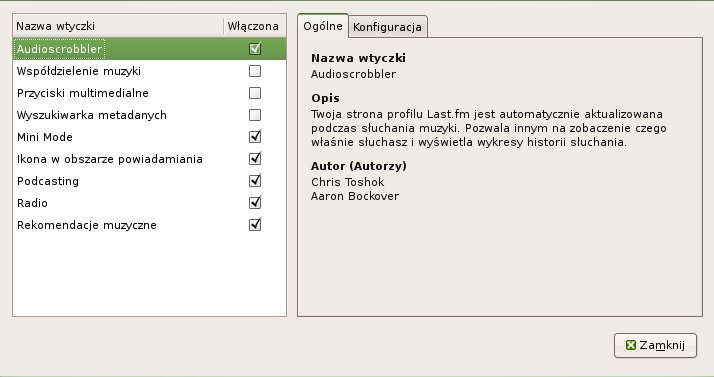714x377 pixels.
Task: Enable the Współdzielenie muzyki checkbox
Action: coord(255,71)
